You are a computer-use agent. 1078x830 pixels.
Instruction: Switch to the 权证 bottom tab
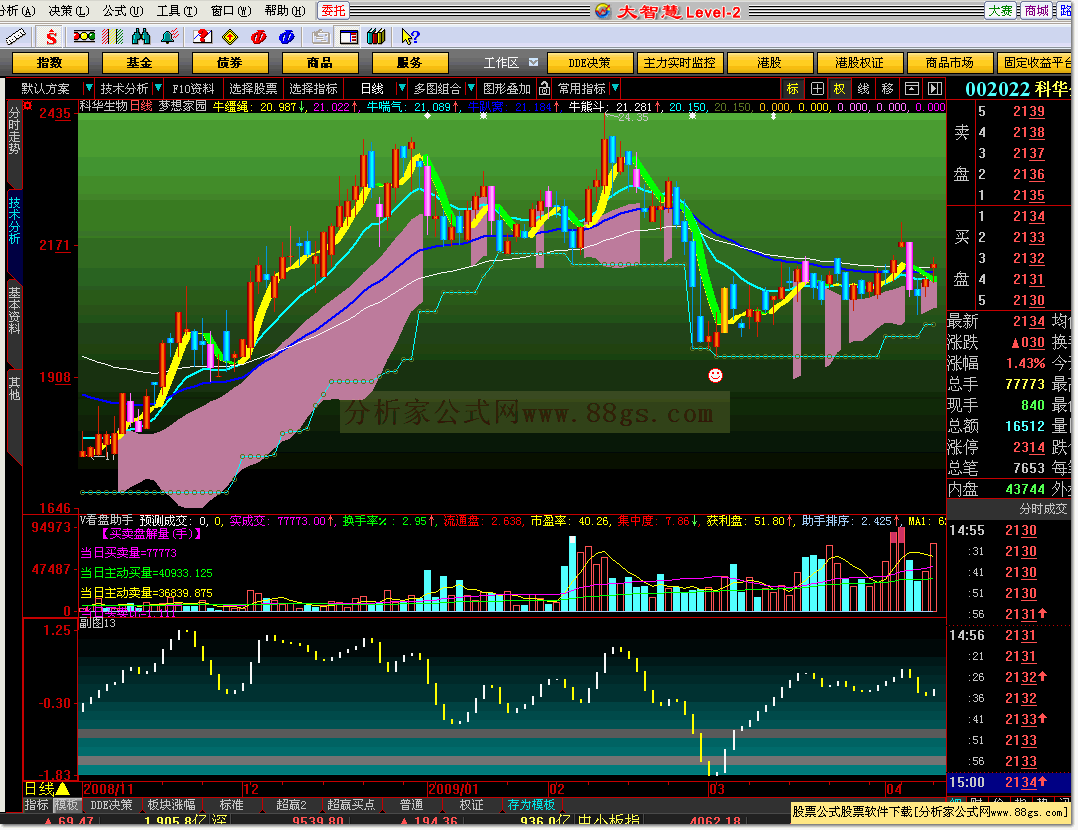[471, 805]
